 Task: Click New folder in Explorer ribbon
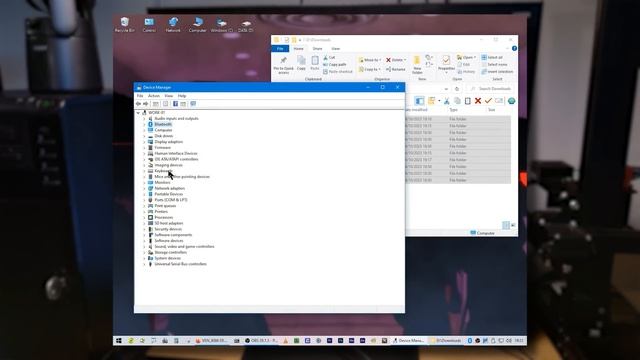point(417,65)
